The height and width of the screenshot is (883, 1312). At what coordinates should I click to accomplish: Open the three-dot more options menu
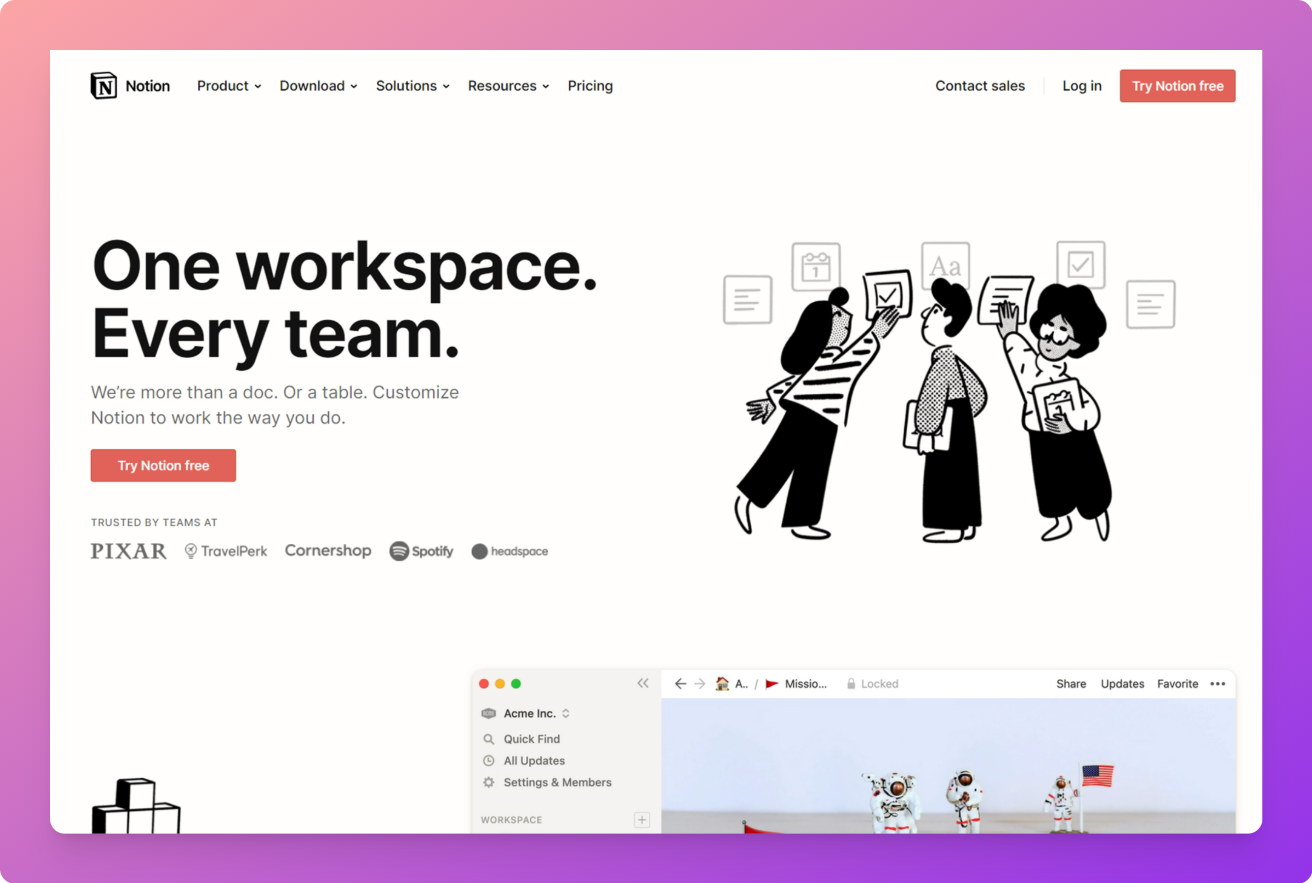coord(1218,684)
